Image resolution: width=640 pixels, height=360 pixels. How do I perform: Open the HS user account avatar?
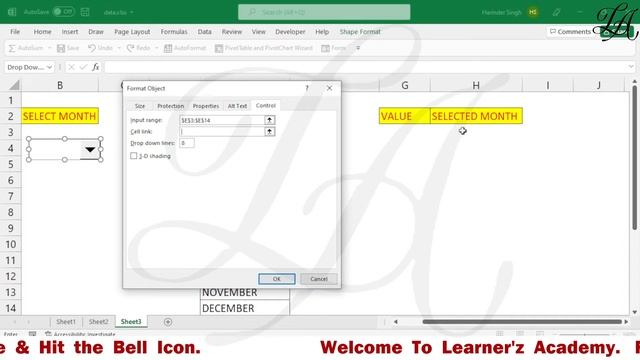(x=533, y=12)
